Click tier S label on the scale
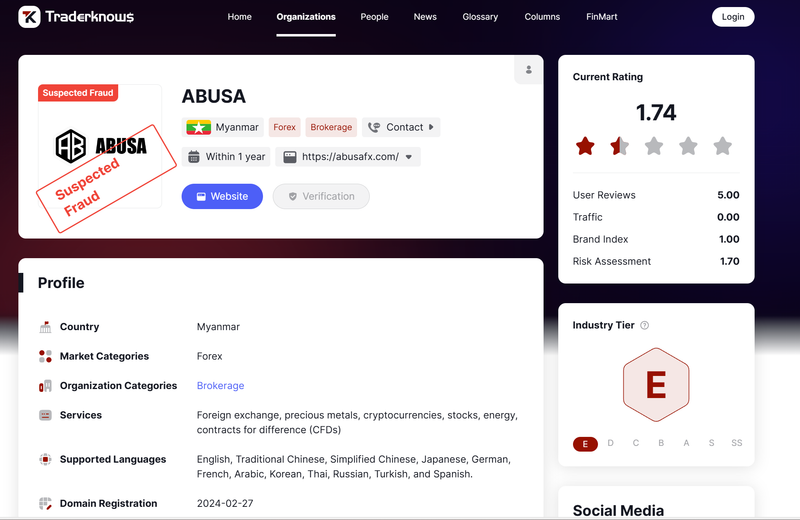The height and width of the screenshot is (520, 800). coord(711,443)
